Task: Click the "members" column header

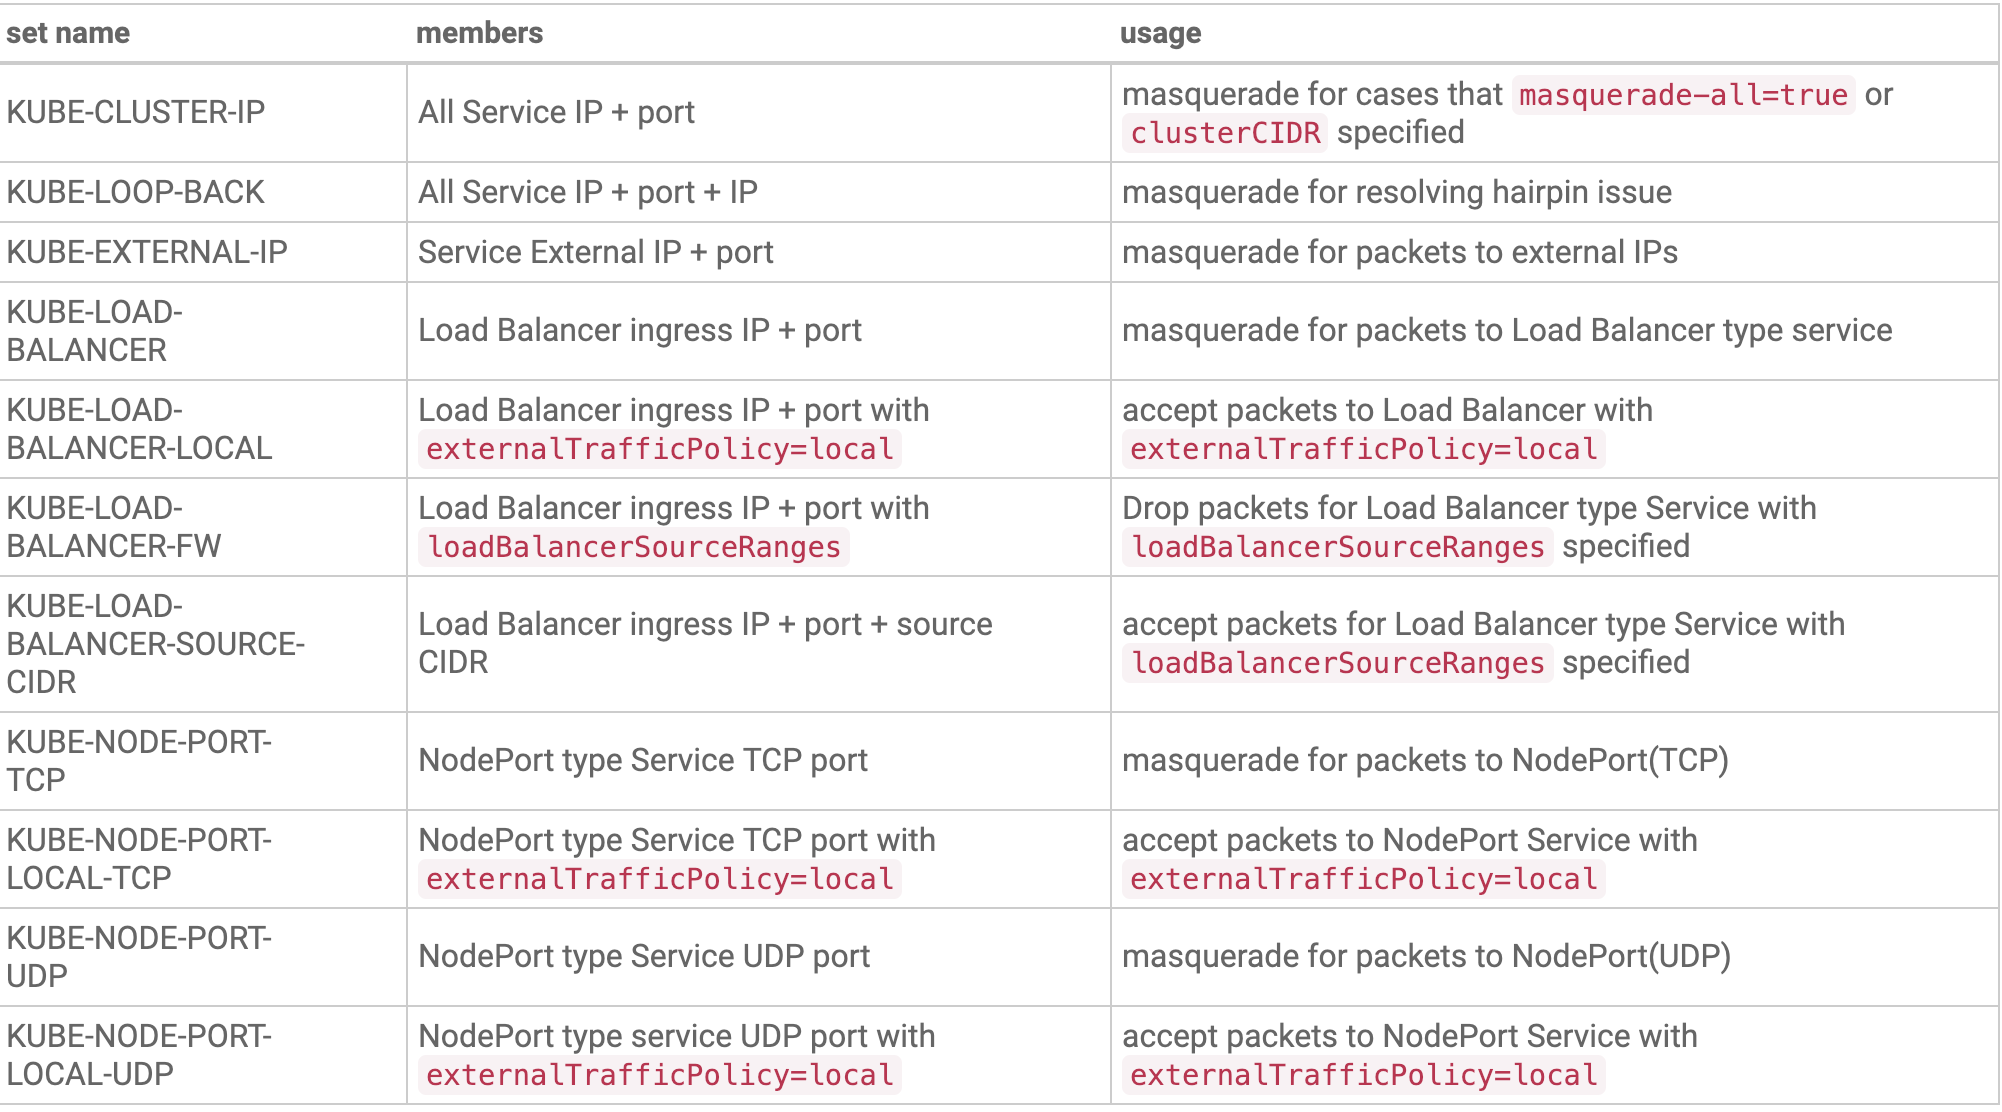Action: click(479, 33)
